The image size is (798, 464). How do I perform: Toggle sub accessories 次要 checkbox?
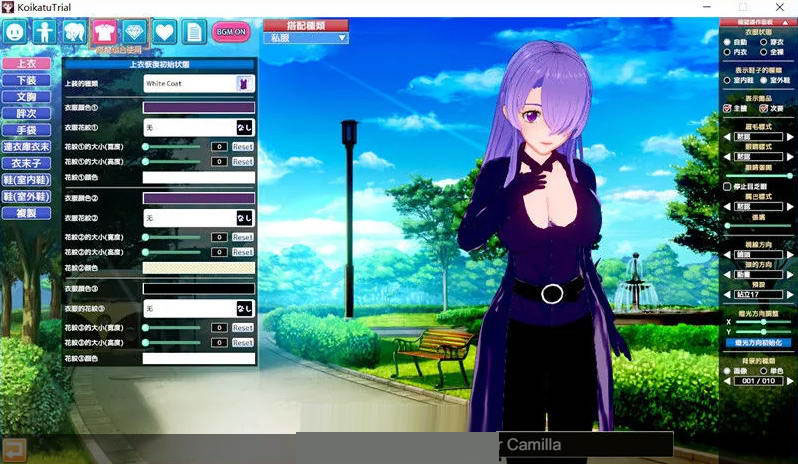pyautogui.click(x=763, y=108)
